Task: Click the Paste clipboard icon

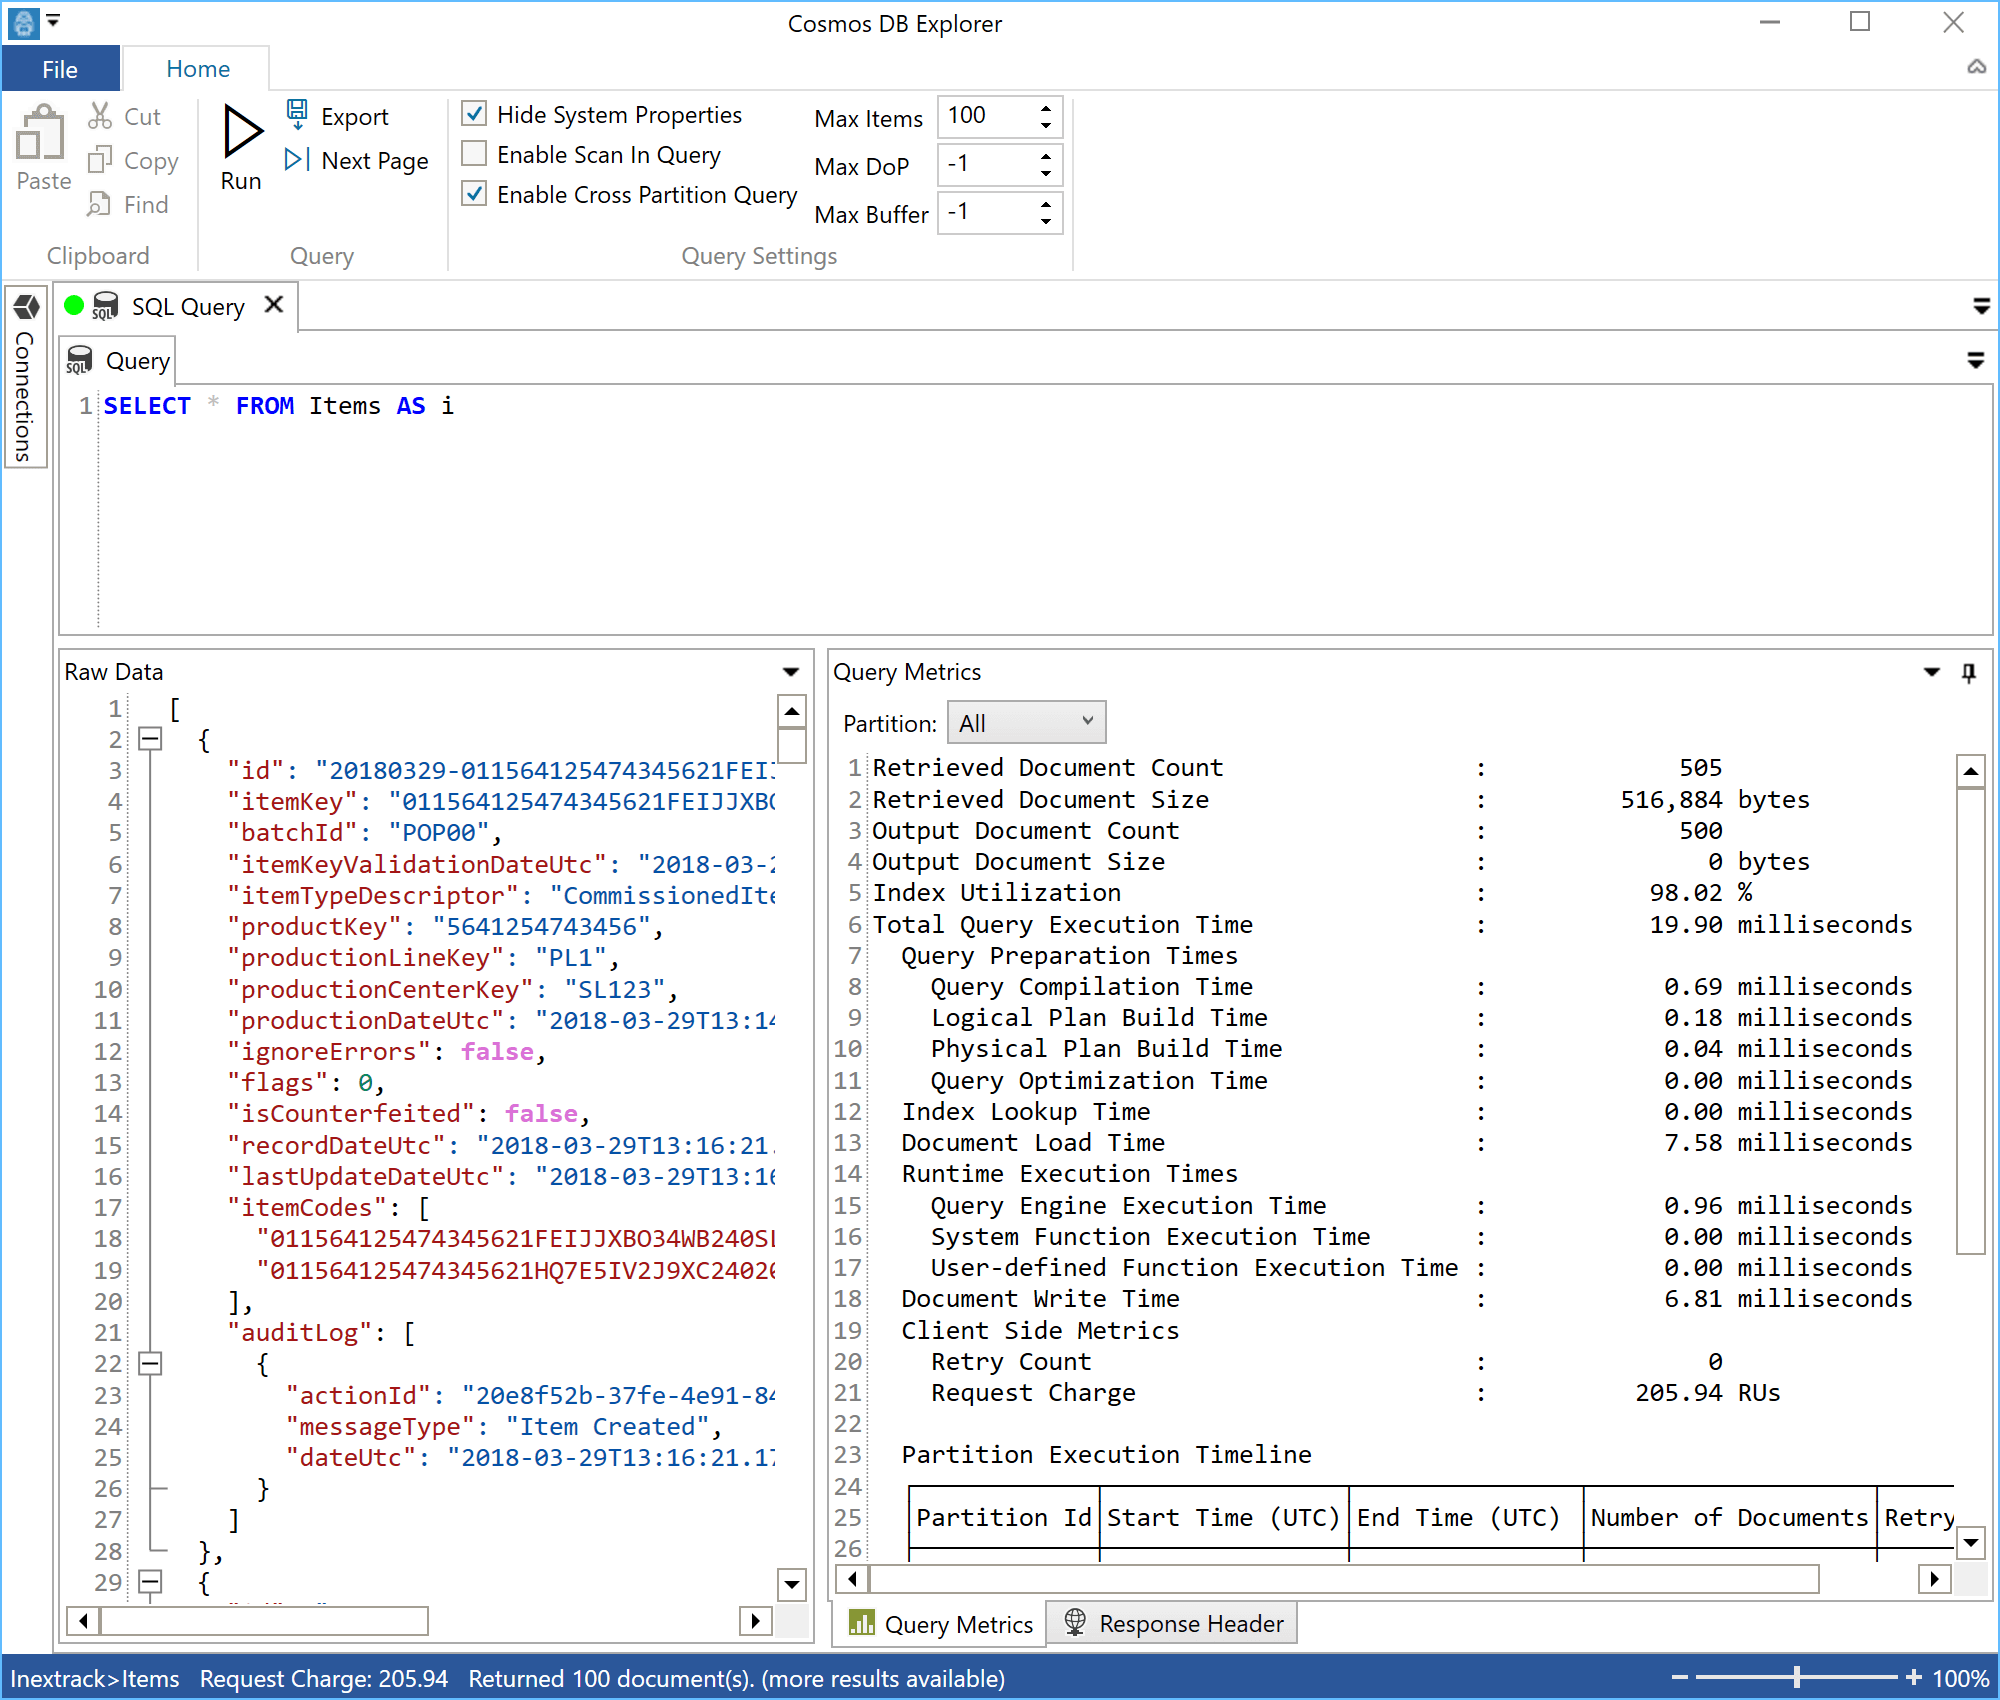Action: pos(42,132)
